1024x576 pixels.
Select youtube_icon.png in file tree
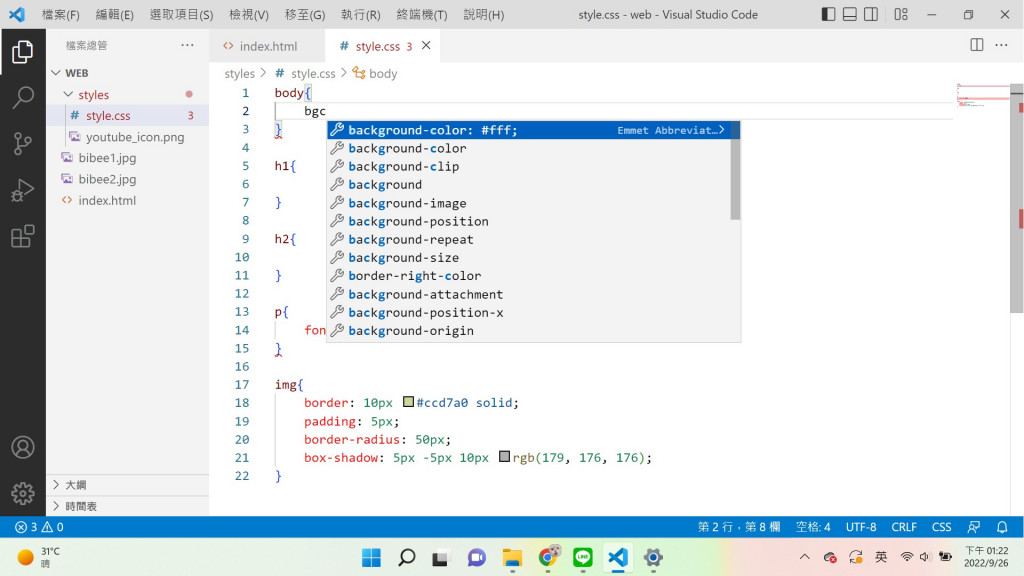point(127,137)
